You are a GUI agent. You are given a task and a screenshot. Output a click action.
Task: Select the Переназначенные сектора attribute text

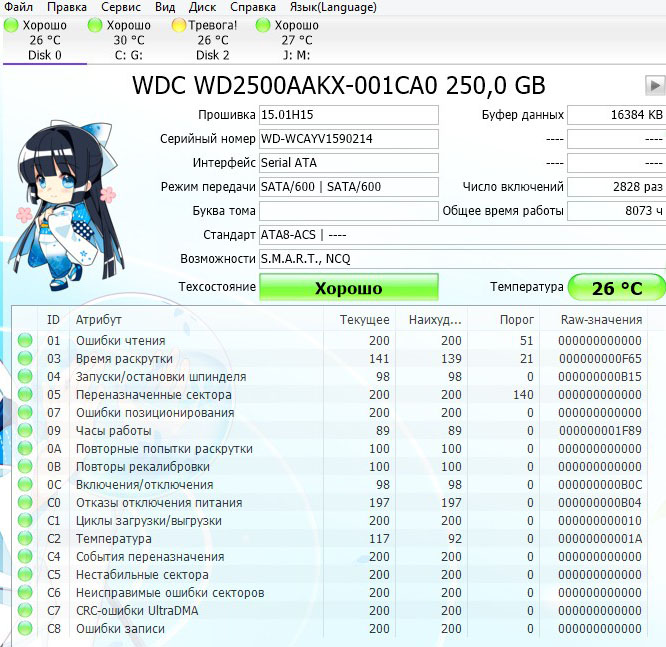click(x=154, y=395)
